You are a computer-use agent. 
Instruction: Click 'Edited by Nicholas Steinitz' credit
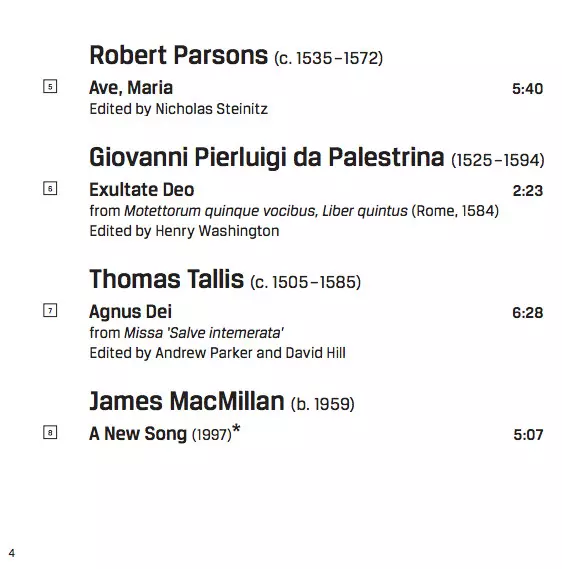coord(179,109)
